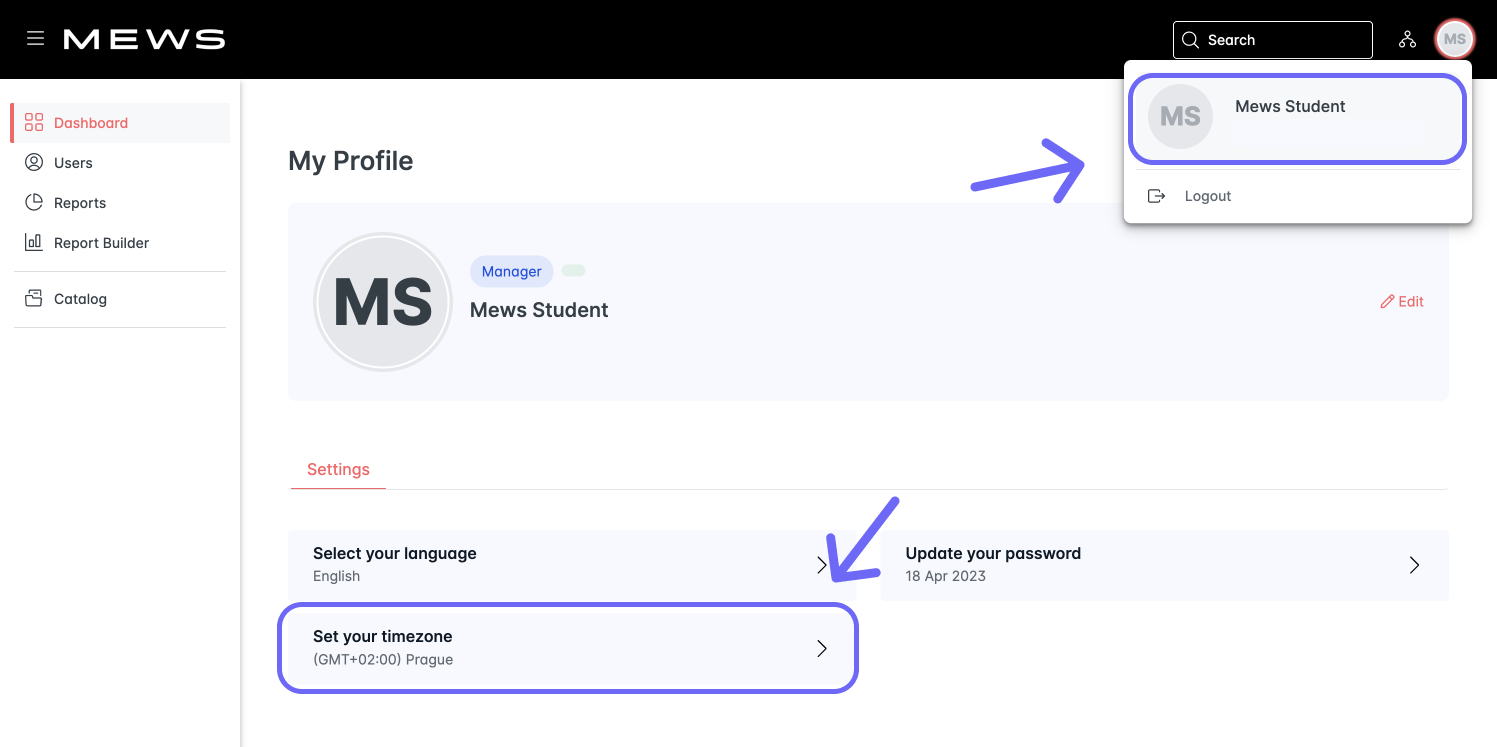Click the MS avatar inside the profile menu
The height and width of the screenshot is (747, 1497).
(x=1180, y=116)
